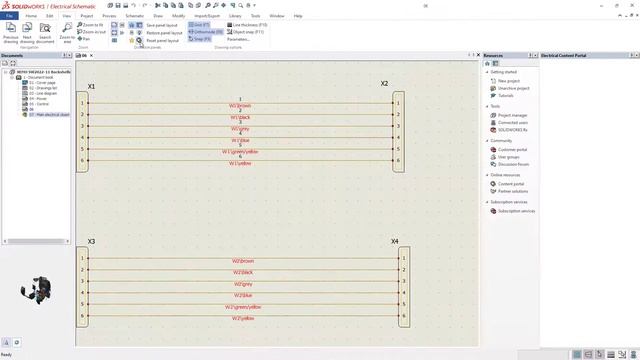Activate Zoom to area
This screenshot has height=360, width=640.
coord(67,33)
